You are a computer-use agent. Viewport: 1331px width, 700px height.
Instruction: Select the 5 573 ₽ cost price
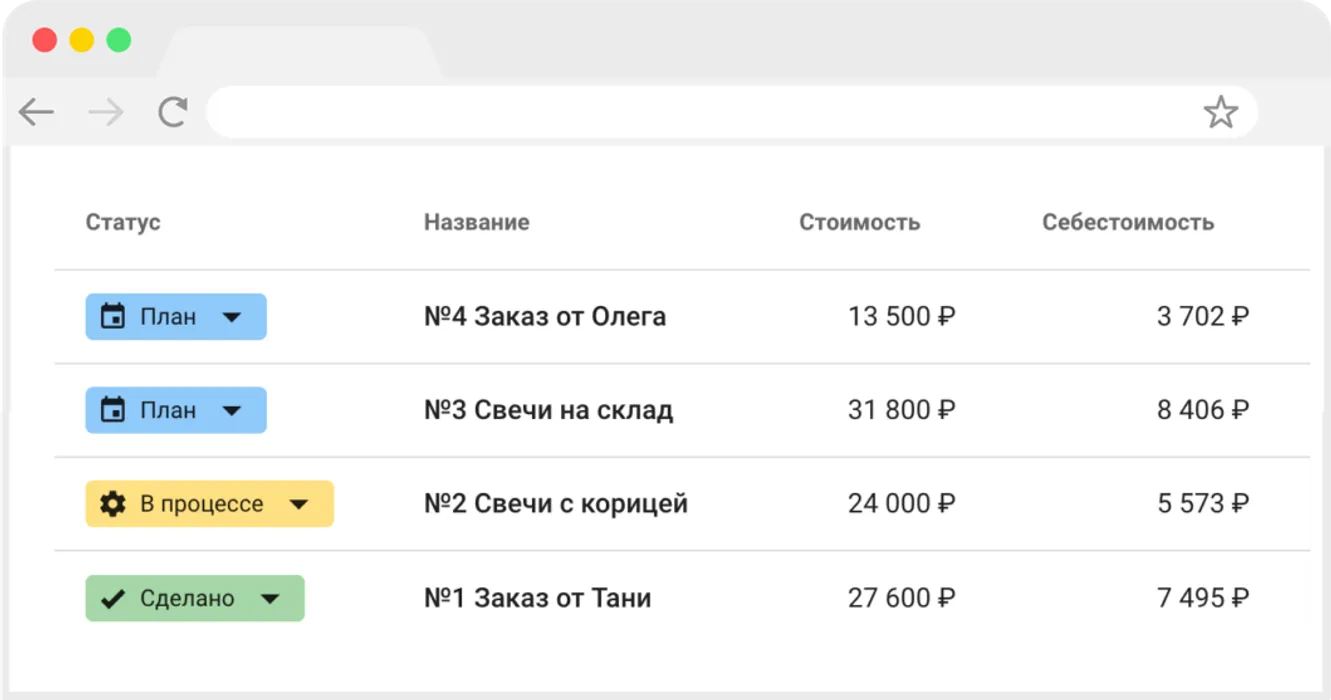(1203, 504)
